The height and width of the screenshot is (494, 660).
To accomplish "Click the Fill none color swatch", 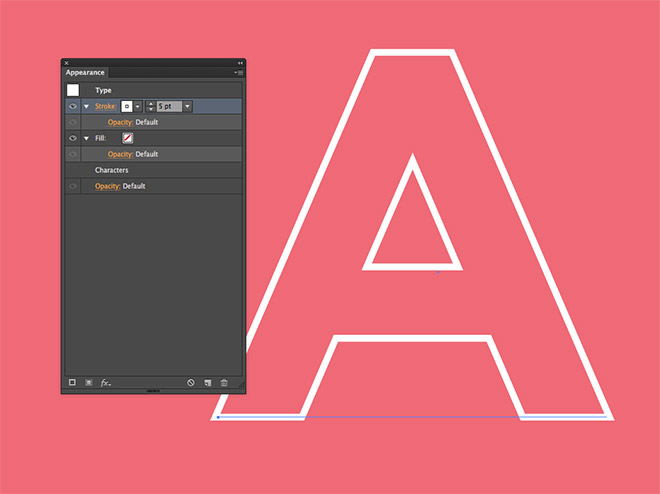I will click(x=128, y=138).
